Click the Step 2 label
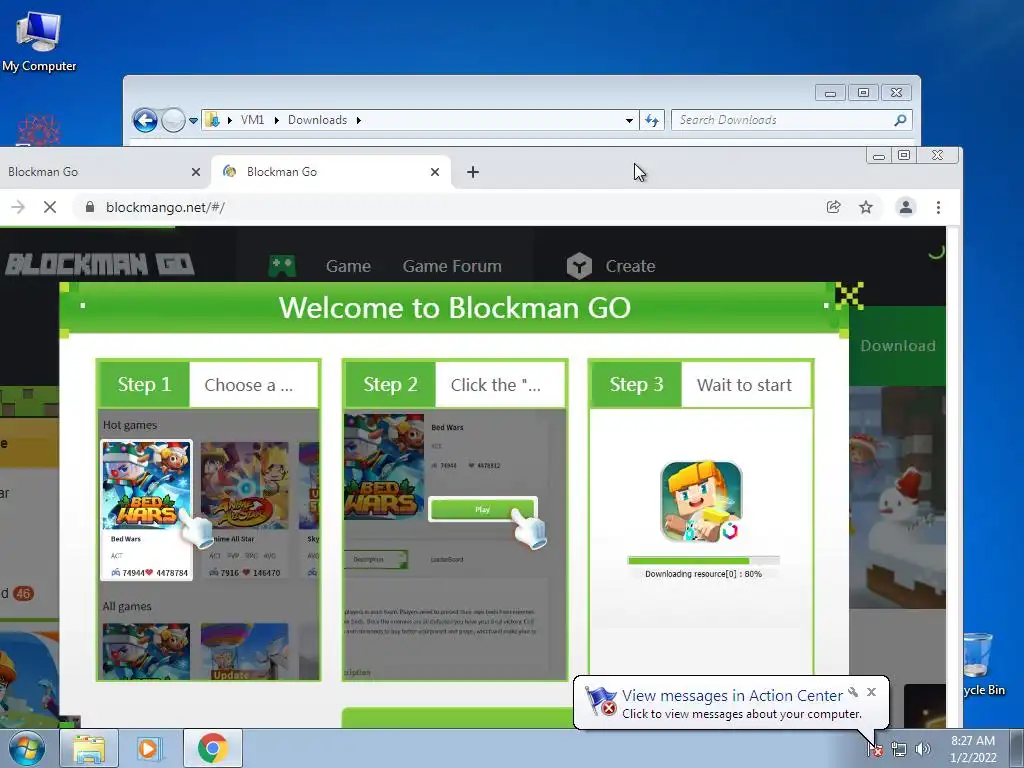 pyautogui.click(x=391, y=385)
